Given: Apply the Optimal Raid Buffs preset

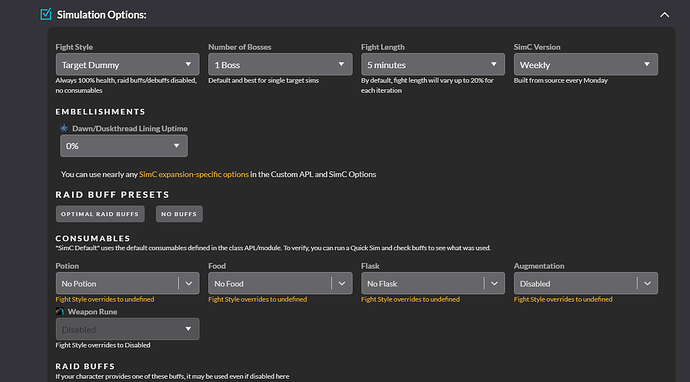Looking at the screenshot, I should (100, 214).
